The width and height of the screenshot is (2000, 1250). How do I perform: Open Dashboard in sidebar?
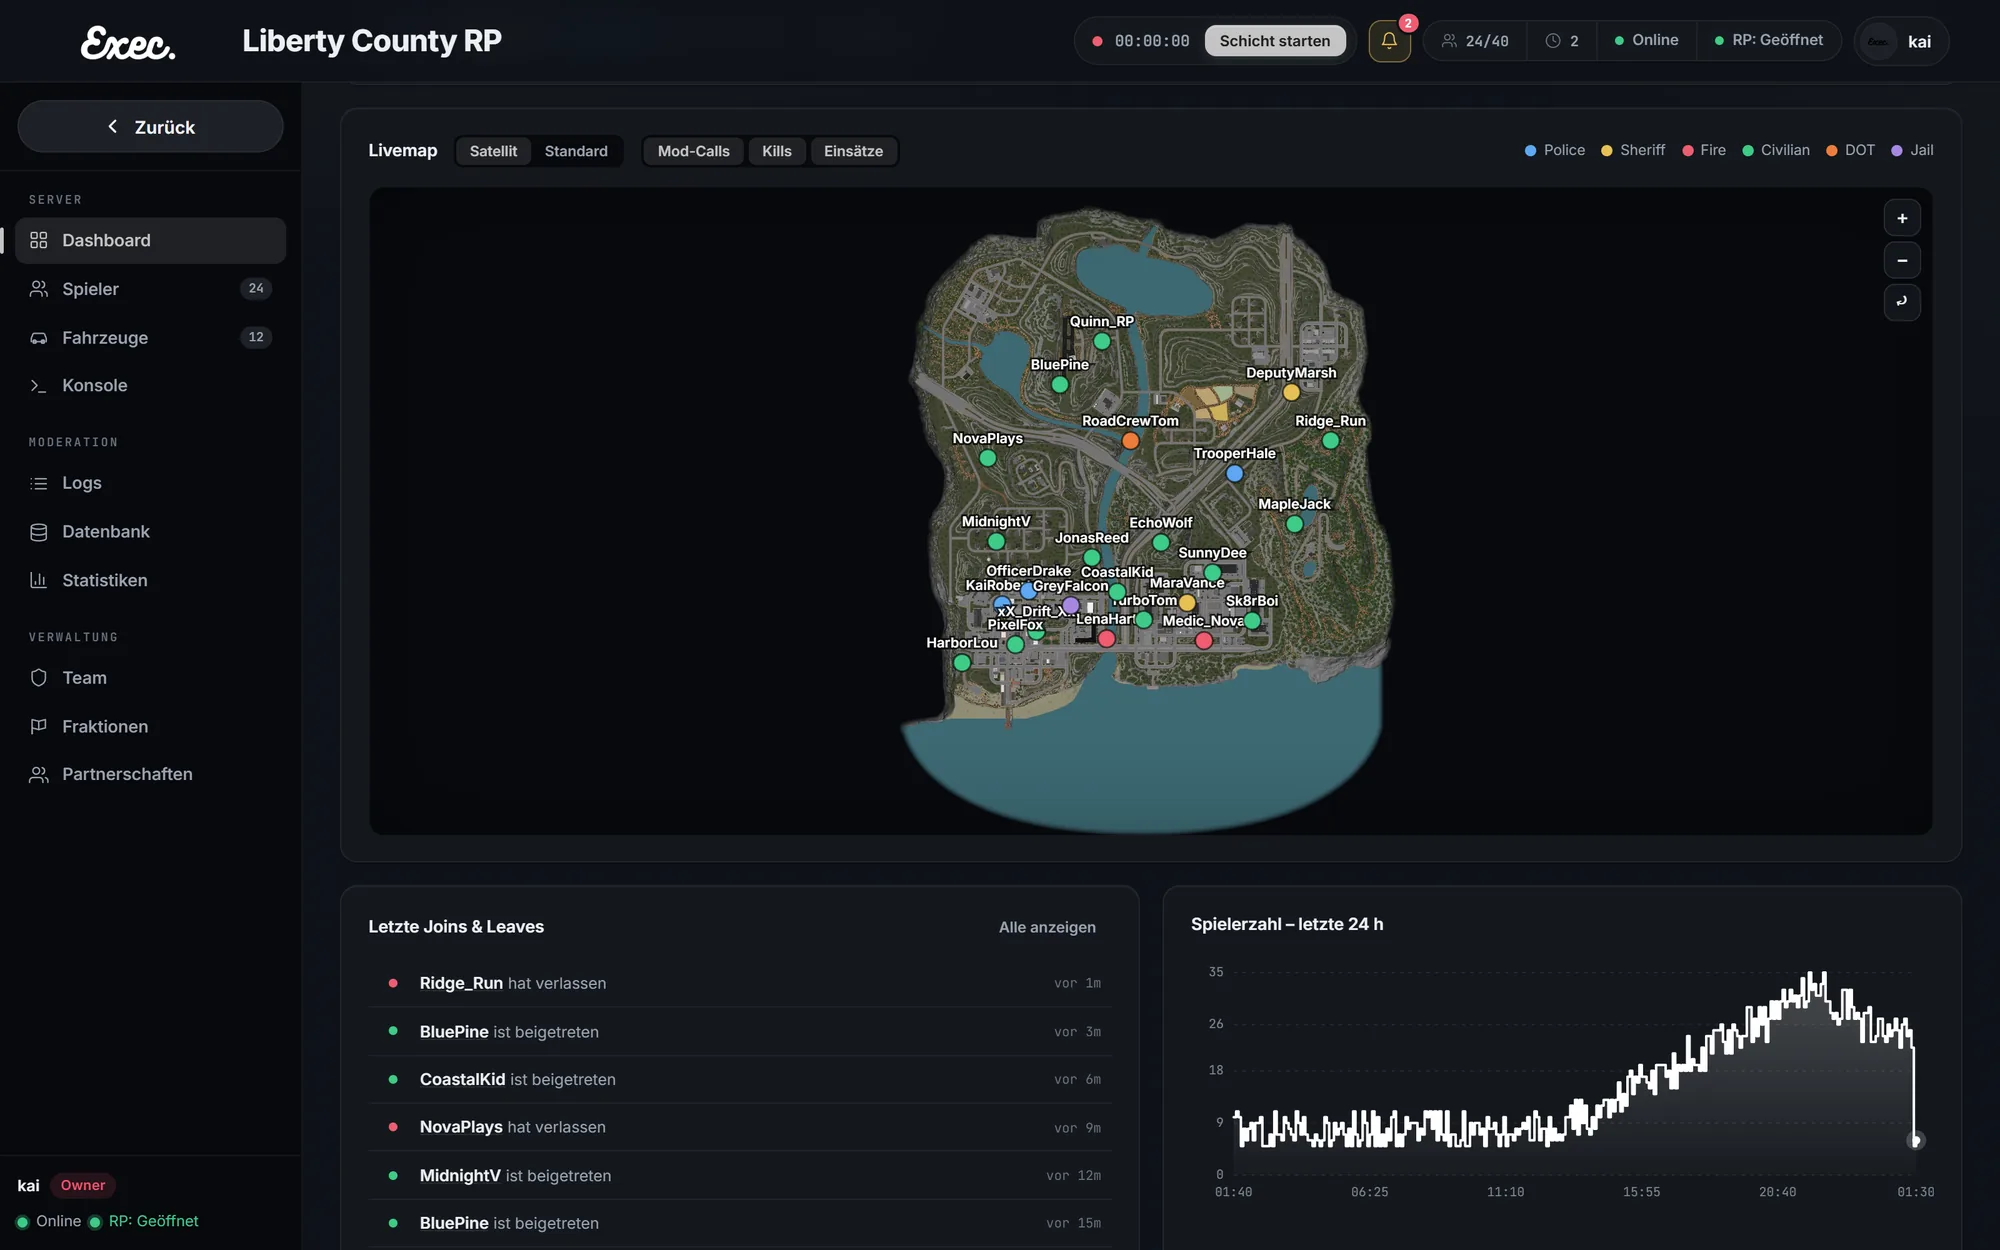pyautogui.click(x=150, y=240)
